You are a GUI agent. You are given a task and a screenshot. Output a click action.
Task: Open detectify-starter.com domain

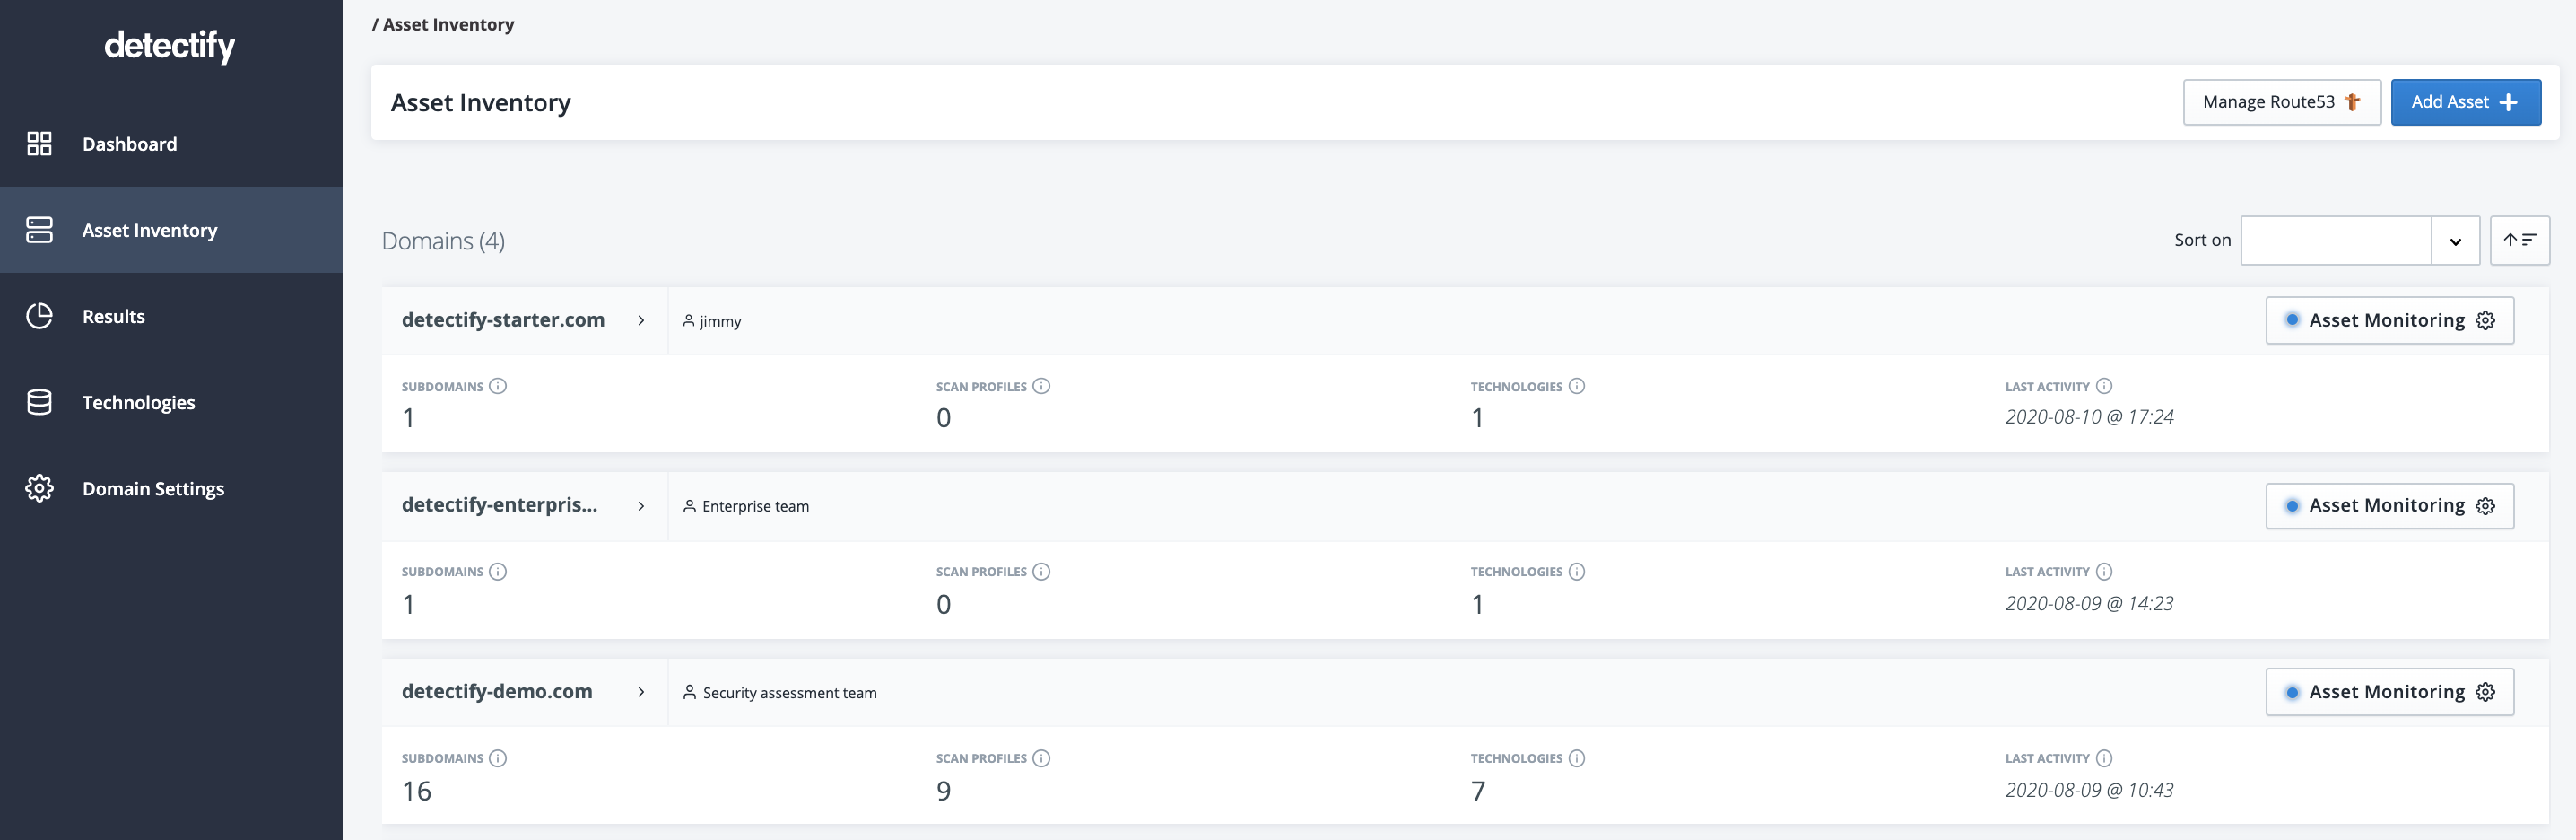[503, 320]
